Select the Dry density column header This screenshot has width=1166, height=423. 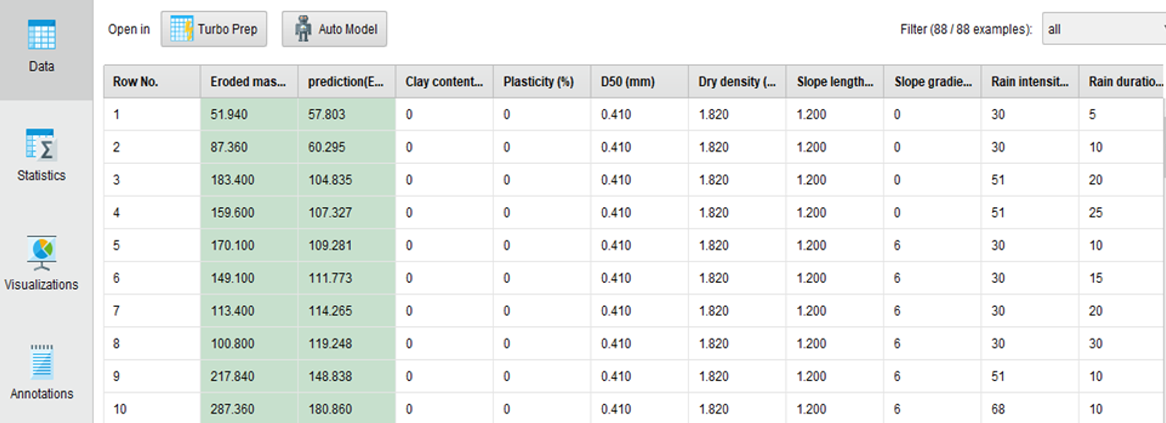(737, 82)
